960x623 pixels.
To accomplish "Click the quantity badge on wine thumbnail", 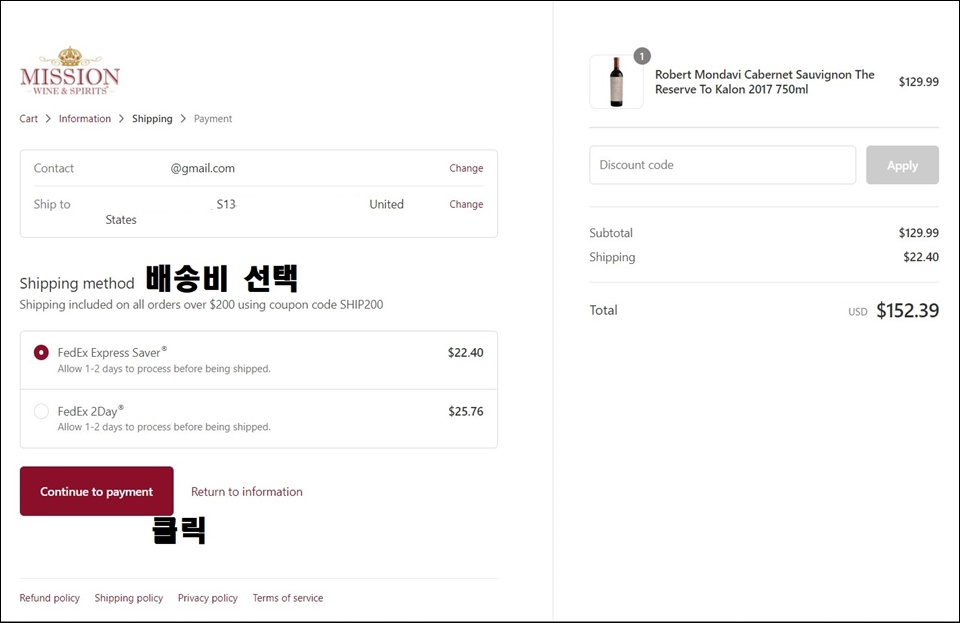I will (642, 56).
